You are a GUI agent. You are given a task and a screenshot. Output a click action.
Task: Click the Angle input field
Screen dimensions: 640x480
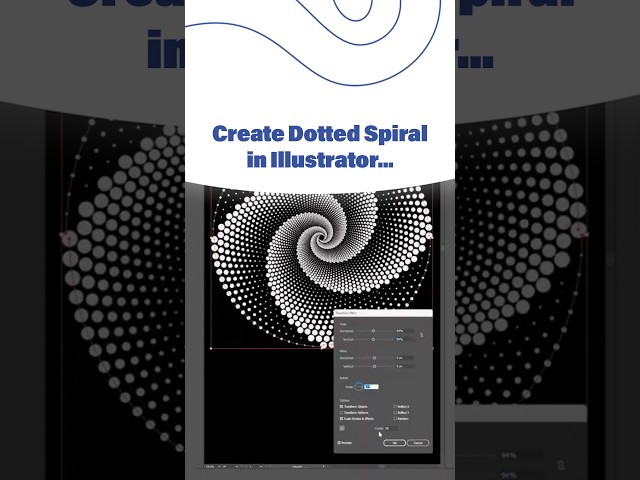371,387
